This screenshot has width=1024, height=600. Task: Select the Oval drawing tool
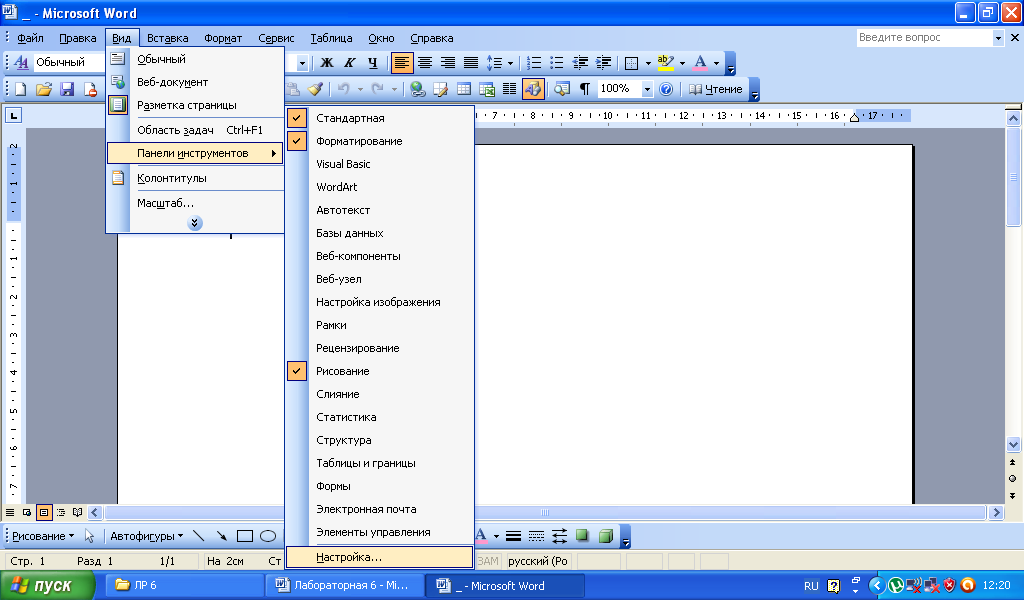pyautogui.click(x=268, y=536)
